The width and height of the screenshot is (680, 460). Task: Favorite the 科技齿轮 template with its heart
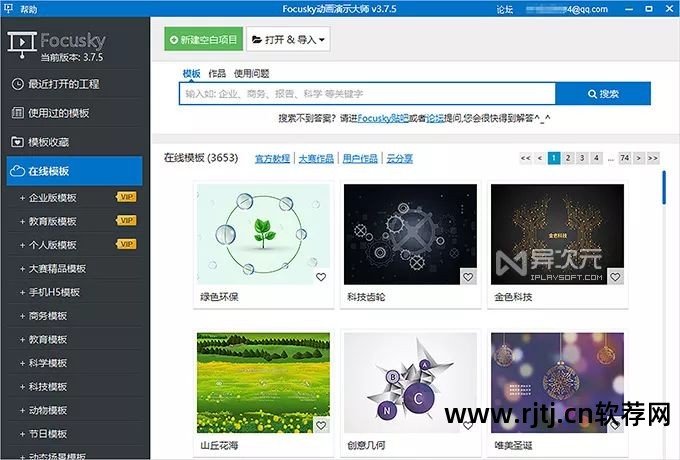tap(468, 277)
